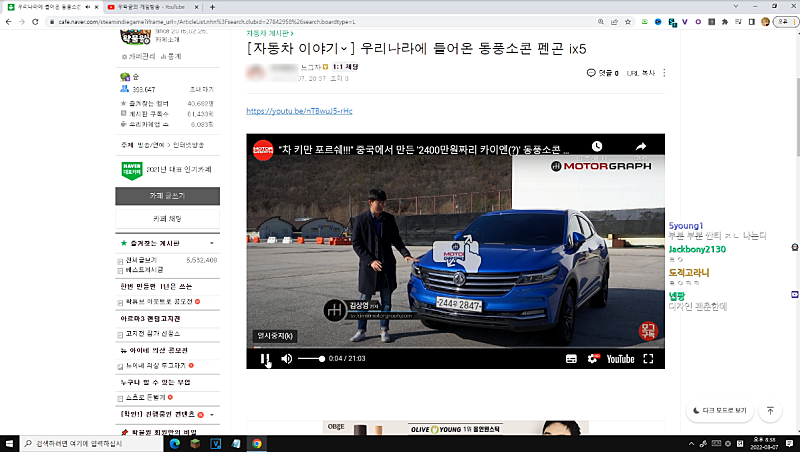Click the zoom magnifier in the address bar

pyautogui.click(x=601, y=22)
